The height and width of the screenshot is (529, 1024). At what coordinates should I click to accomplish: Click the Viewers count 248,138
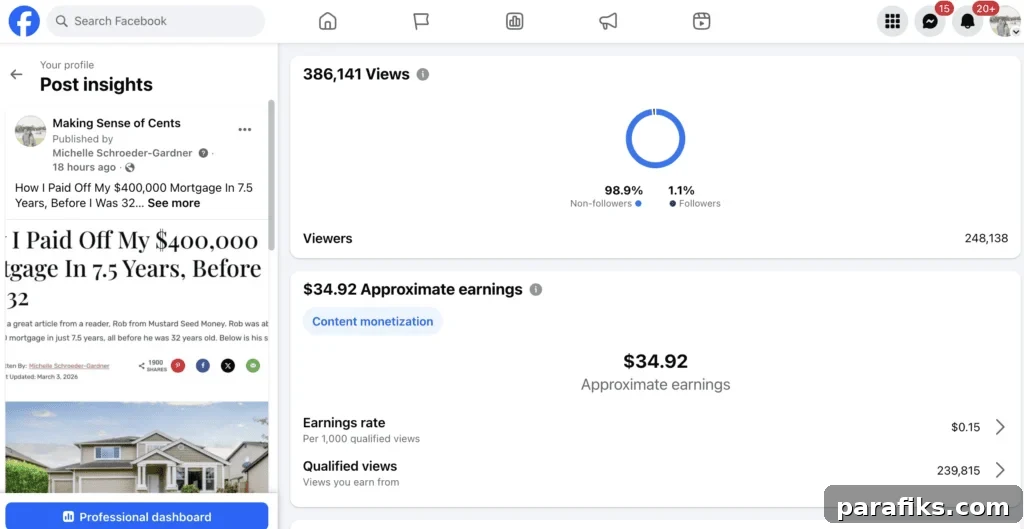[x=986, y=238]
